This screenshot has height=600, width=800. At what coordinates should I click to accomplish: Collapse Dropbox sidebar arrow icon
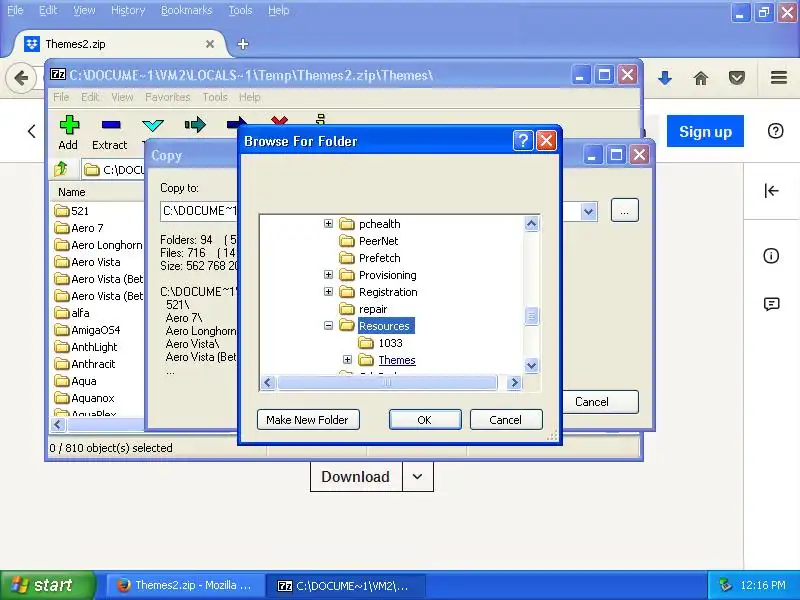coord(771,191)
